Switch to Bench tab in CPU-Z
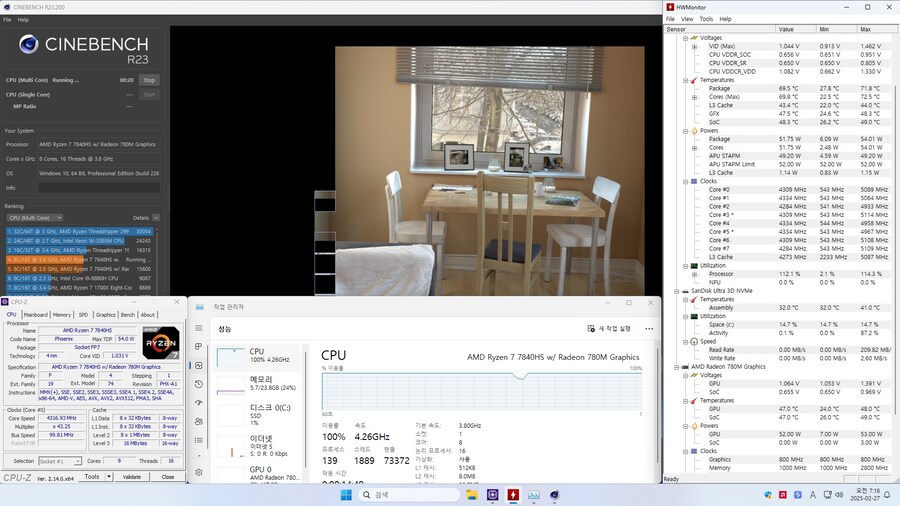900x506 pixels. (128, 315)
